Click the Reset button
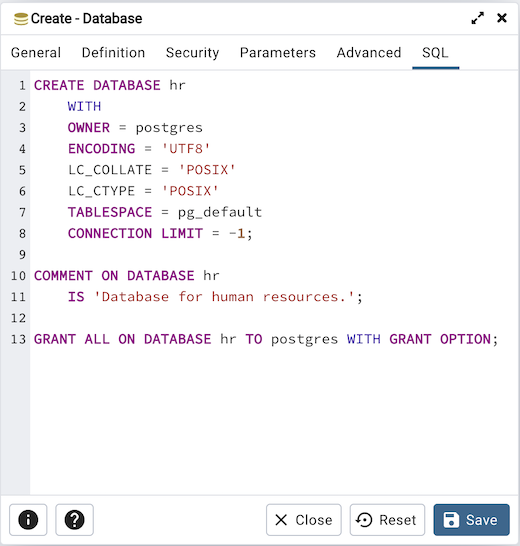The height and width of the screenshot is (546, 520). tap(387, 520)
